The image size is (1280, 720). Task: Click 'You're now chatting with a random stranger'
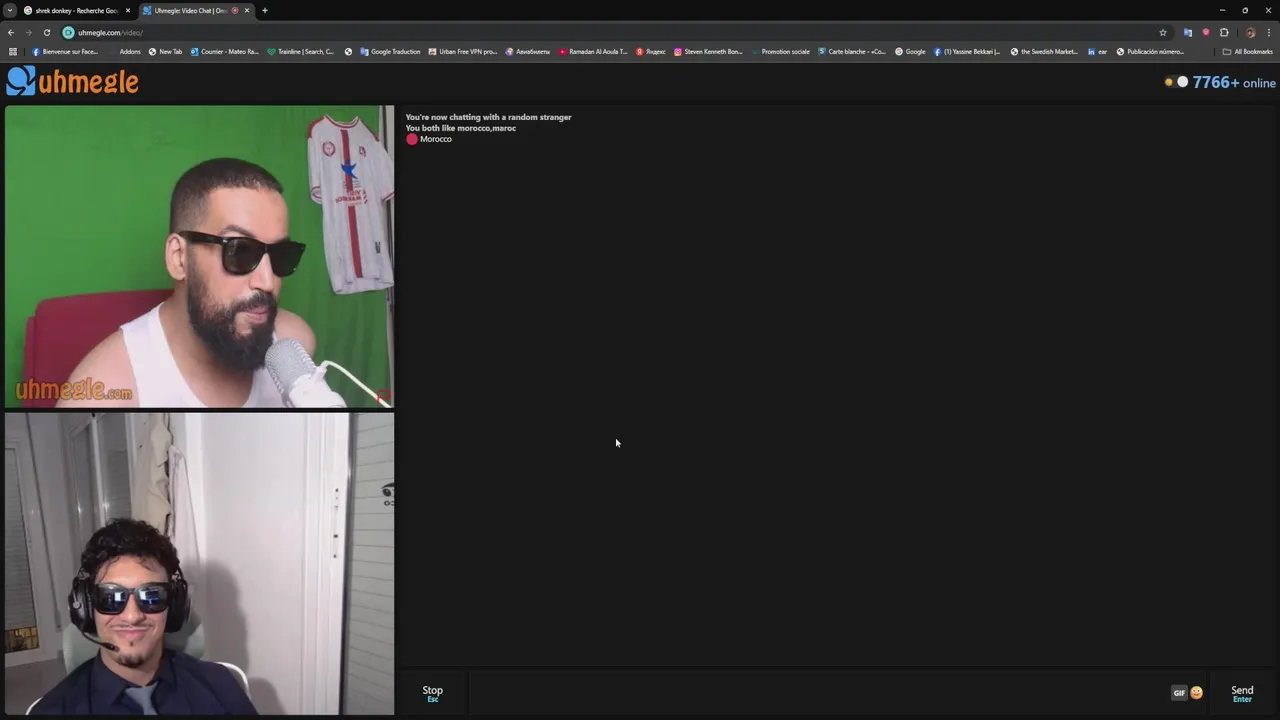click(x=488, y=117)
